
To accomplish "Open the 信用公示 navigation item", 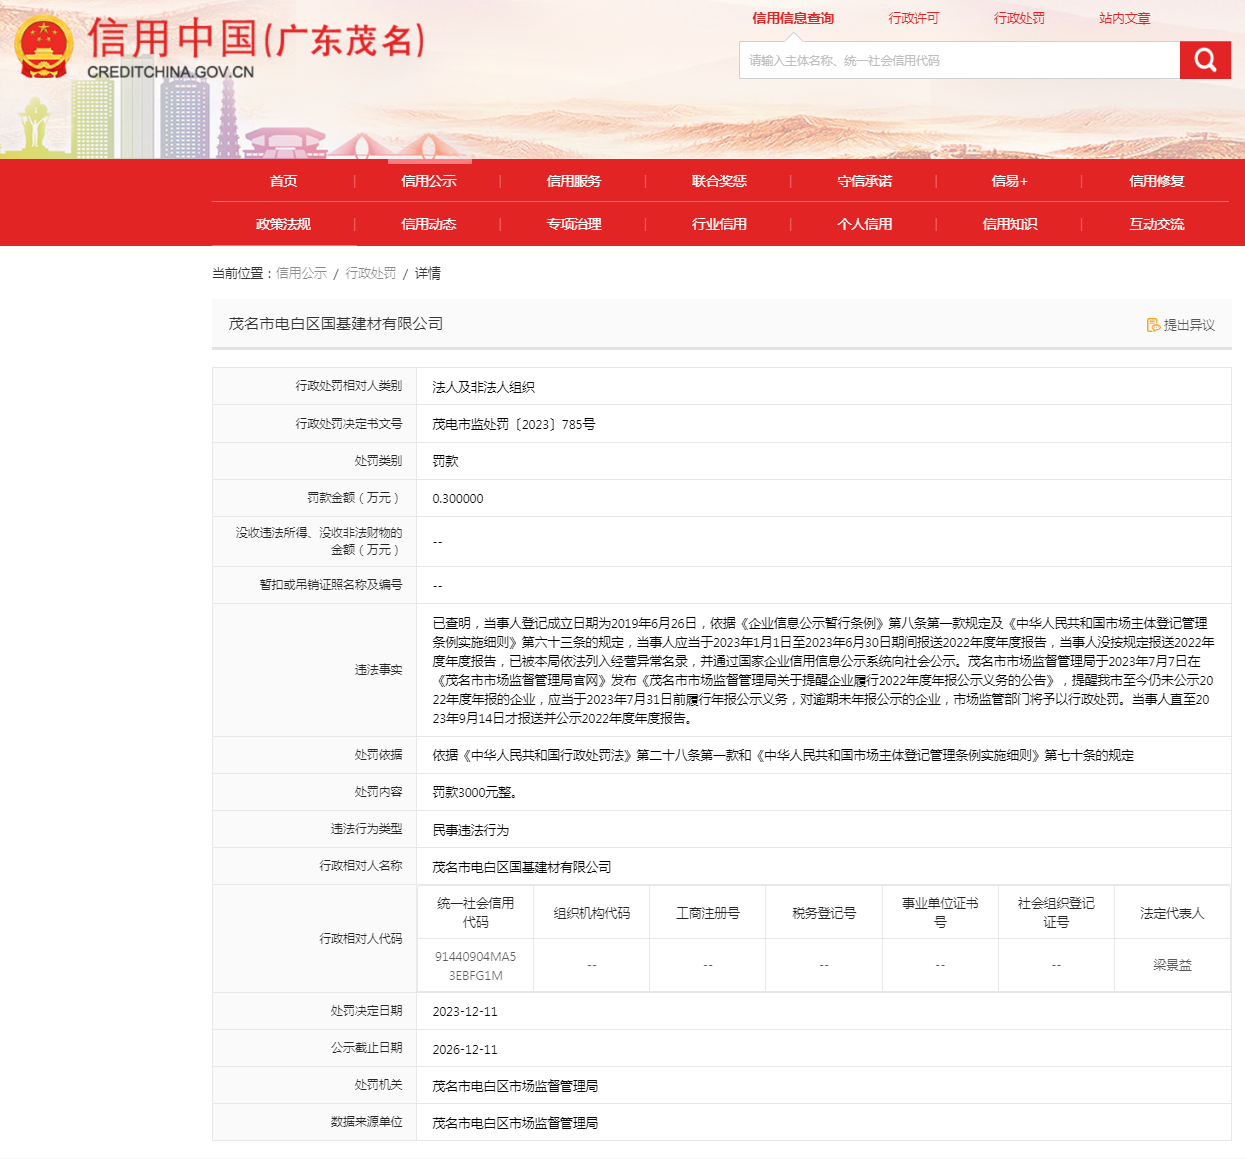I will click(428, 181).
